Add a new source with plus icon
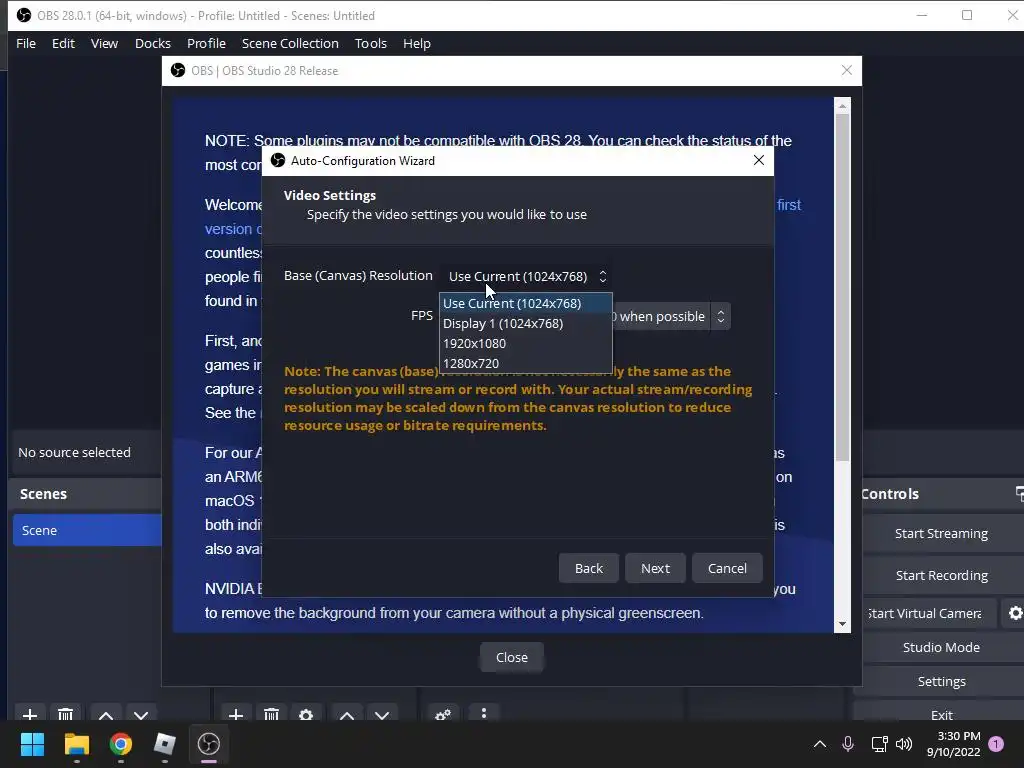The image size is (1024, 768). [x=236, y=715]
